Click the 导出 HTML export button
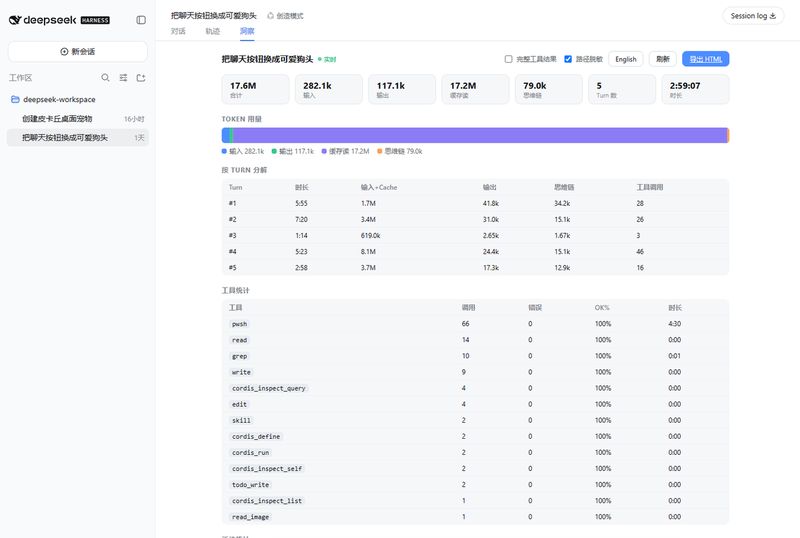 [x=706, y=59]
